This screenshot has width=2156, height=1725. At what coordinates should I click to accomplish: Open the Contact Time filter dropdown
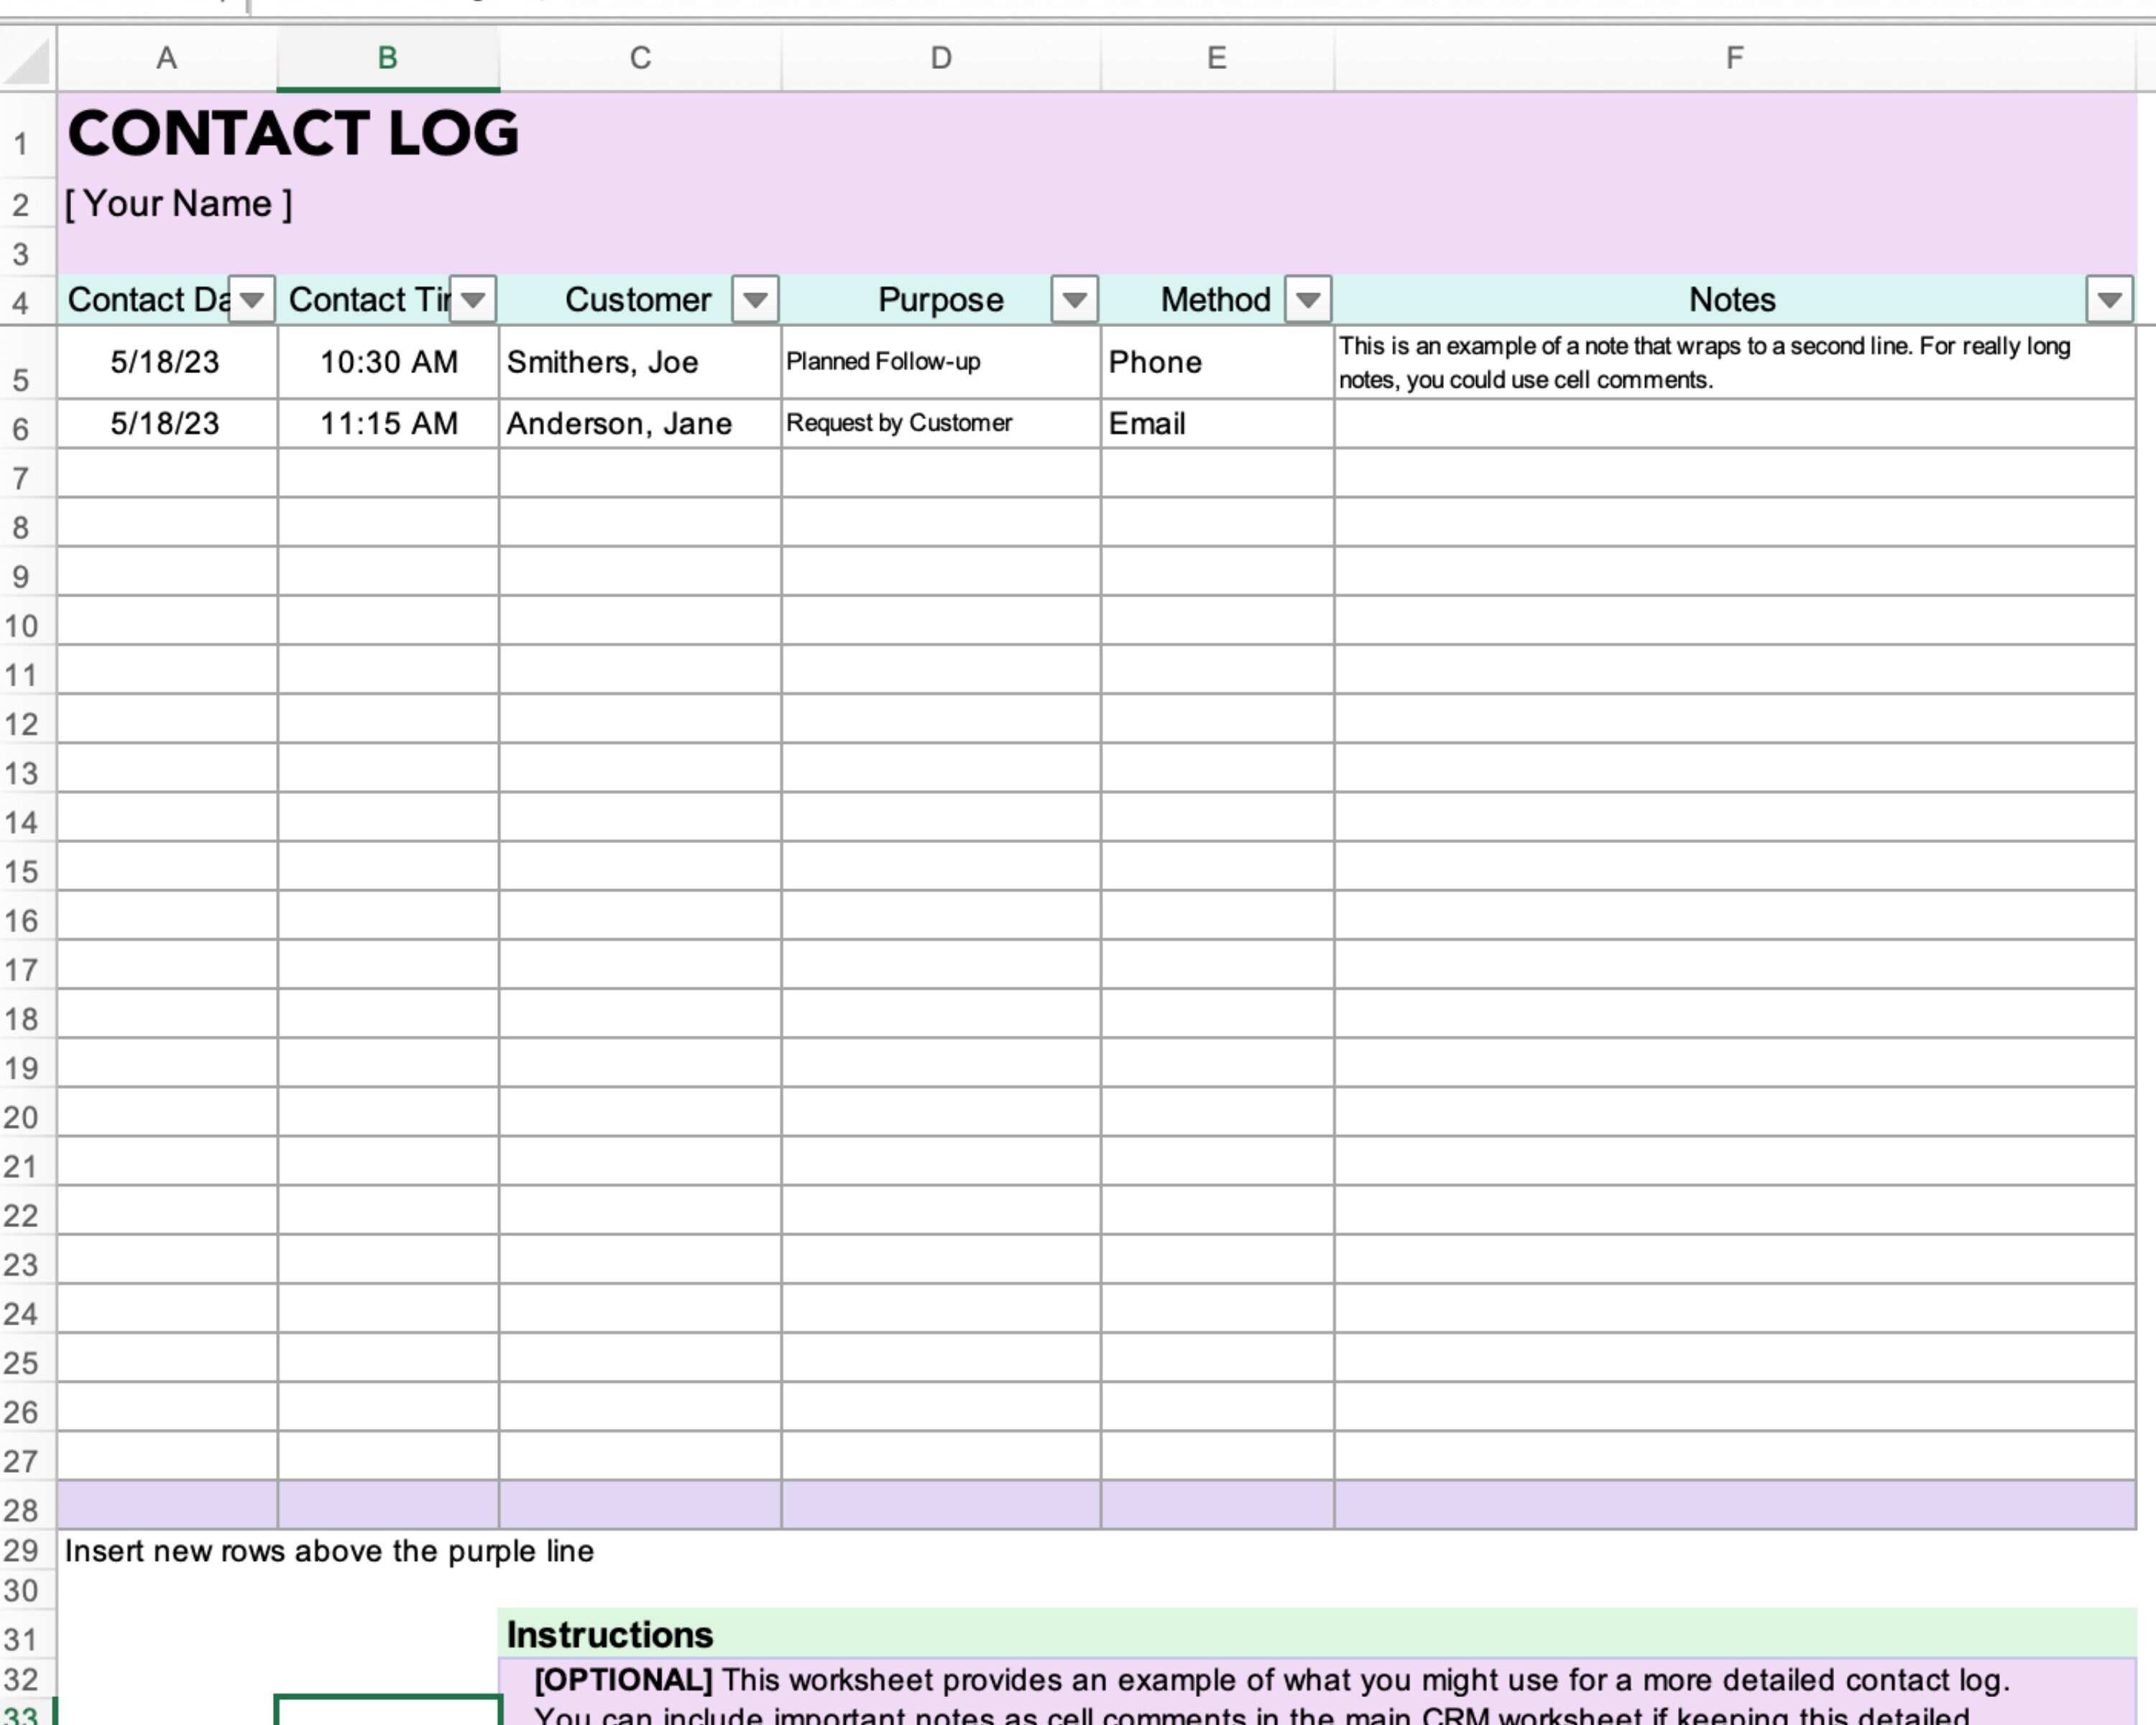coord(473,299)
